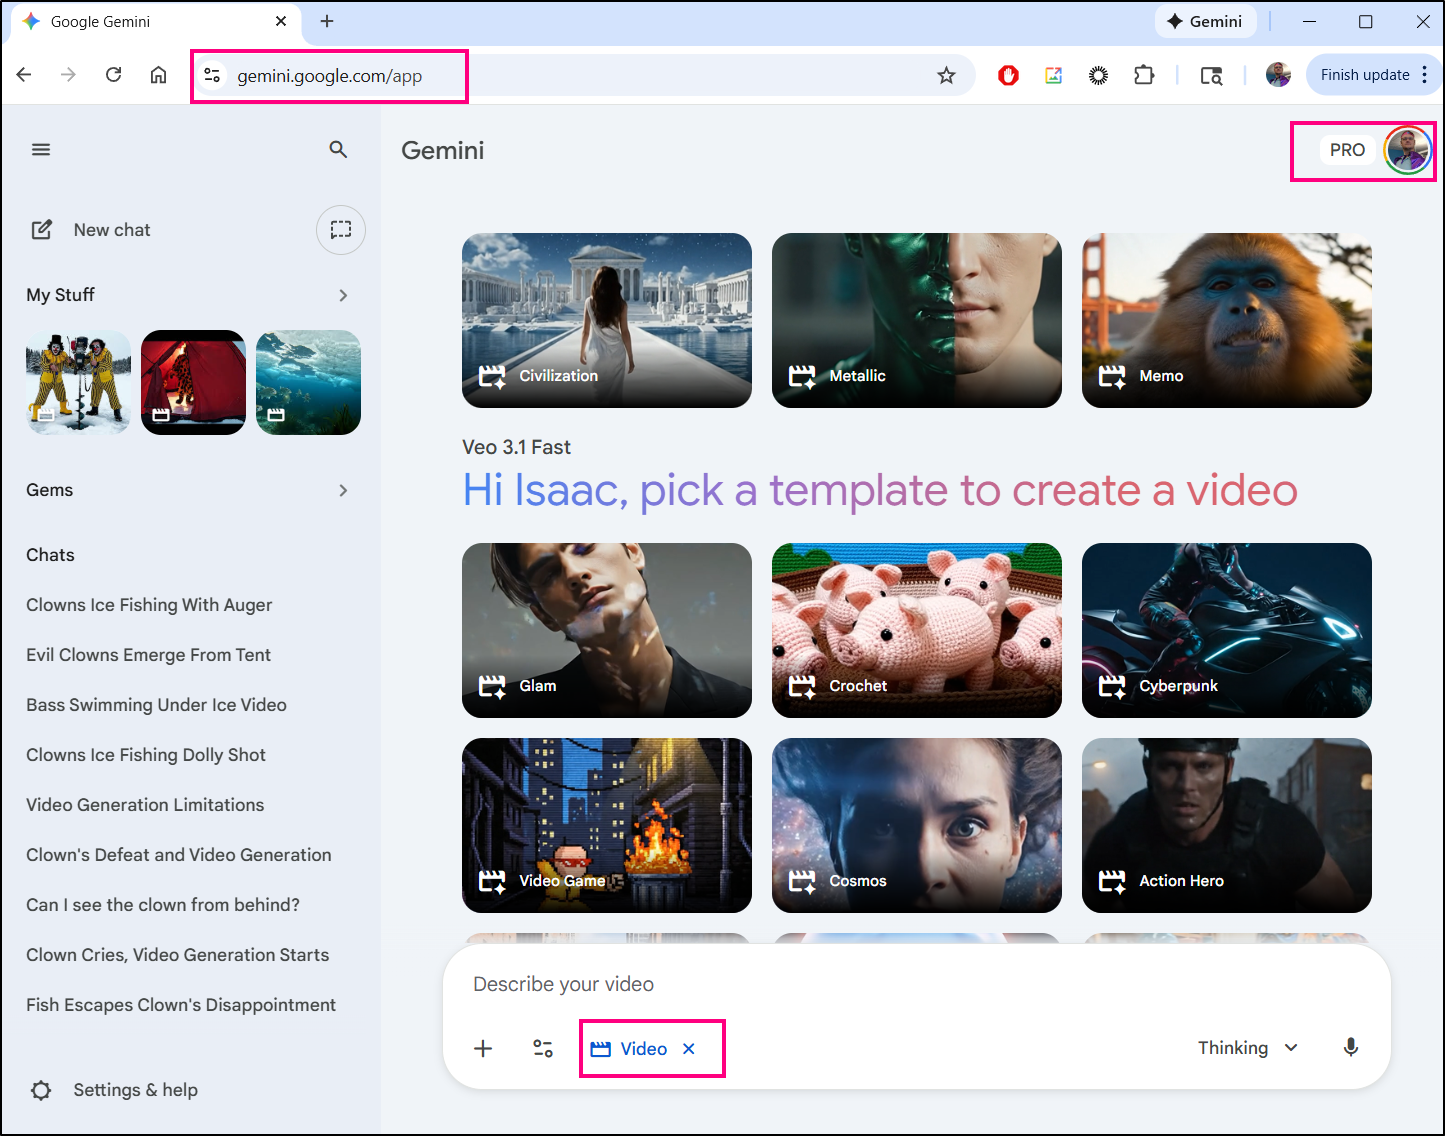Click the plus icon to add files

483,1048
